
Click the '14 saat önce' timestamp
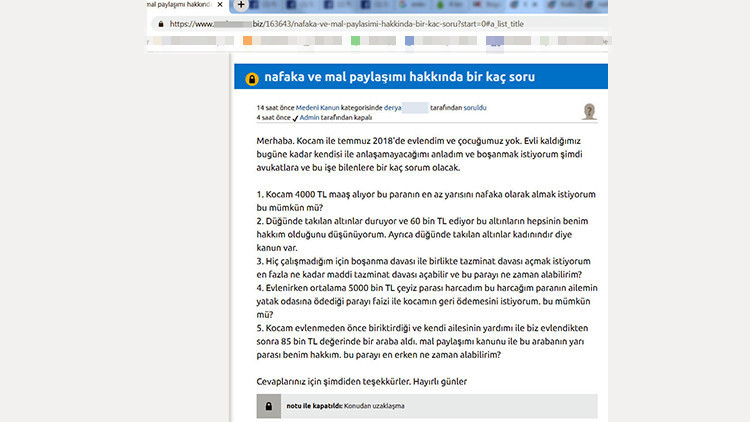pos(274,106)
